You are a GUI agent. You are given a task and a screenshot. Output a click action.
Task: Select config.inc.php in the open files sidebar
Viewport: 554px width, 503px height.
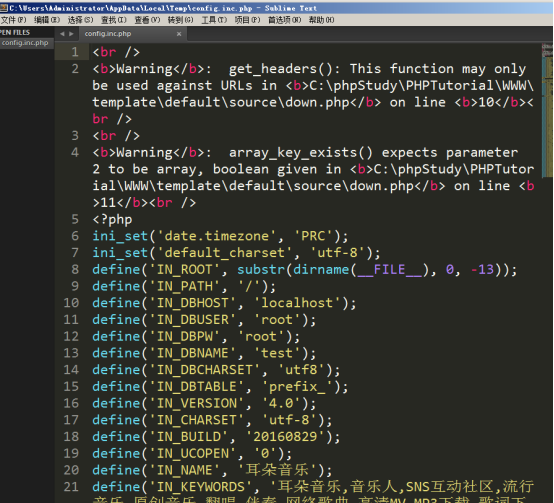(x=25, y=43)
